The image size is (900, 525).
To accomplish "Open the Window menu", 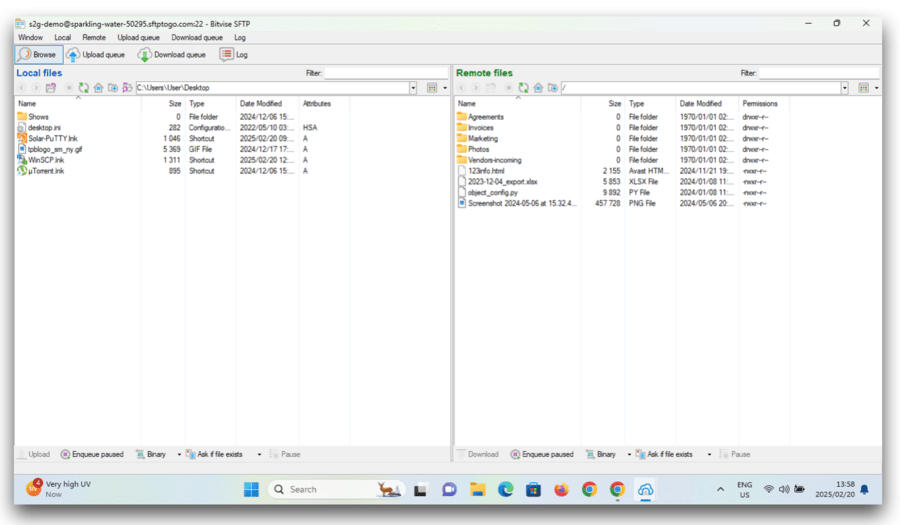I will point(30,37).
